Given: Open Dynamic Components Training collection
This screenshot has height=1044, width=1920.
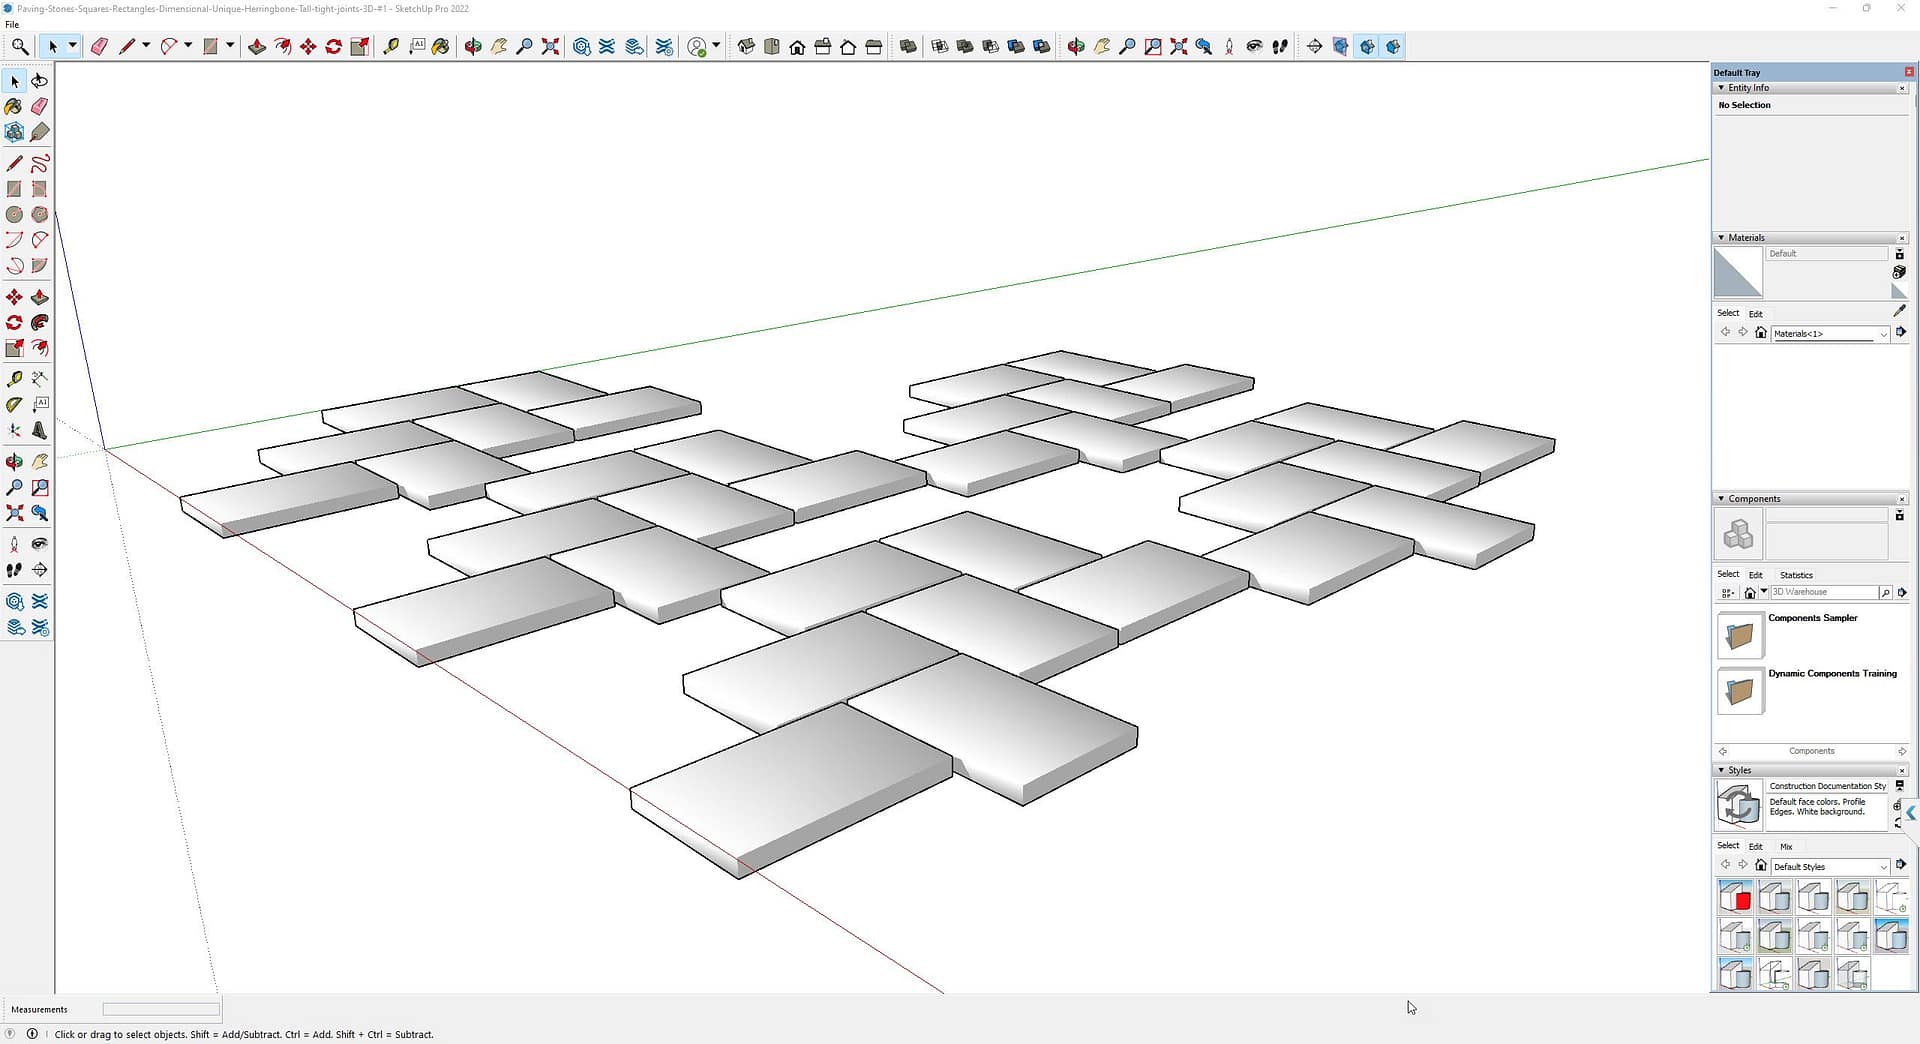Looking at the screenshot, I should (1739, 691).
